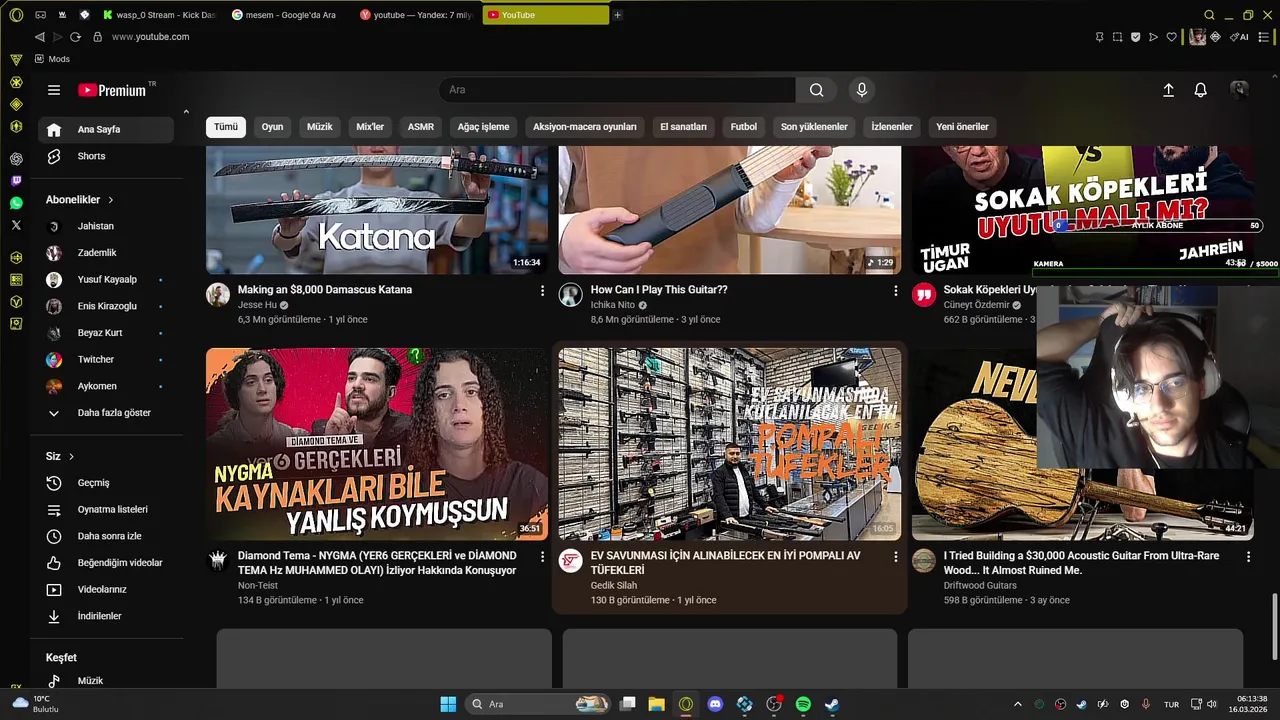Open the Müzik item under Keşfet
1280x720 pixels.
(106, 680)
